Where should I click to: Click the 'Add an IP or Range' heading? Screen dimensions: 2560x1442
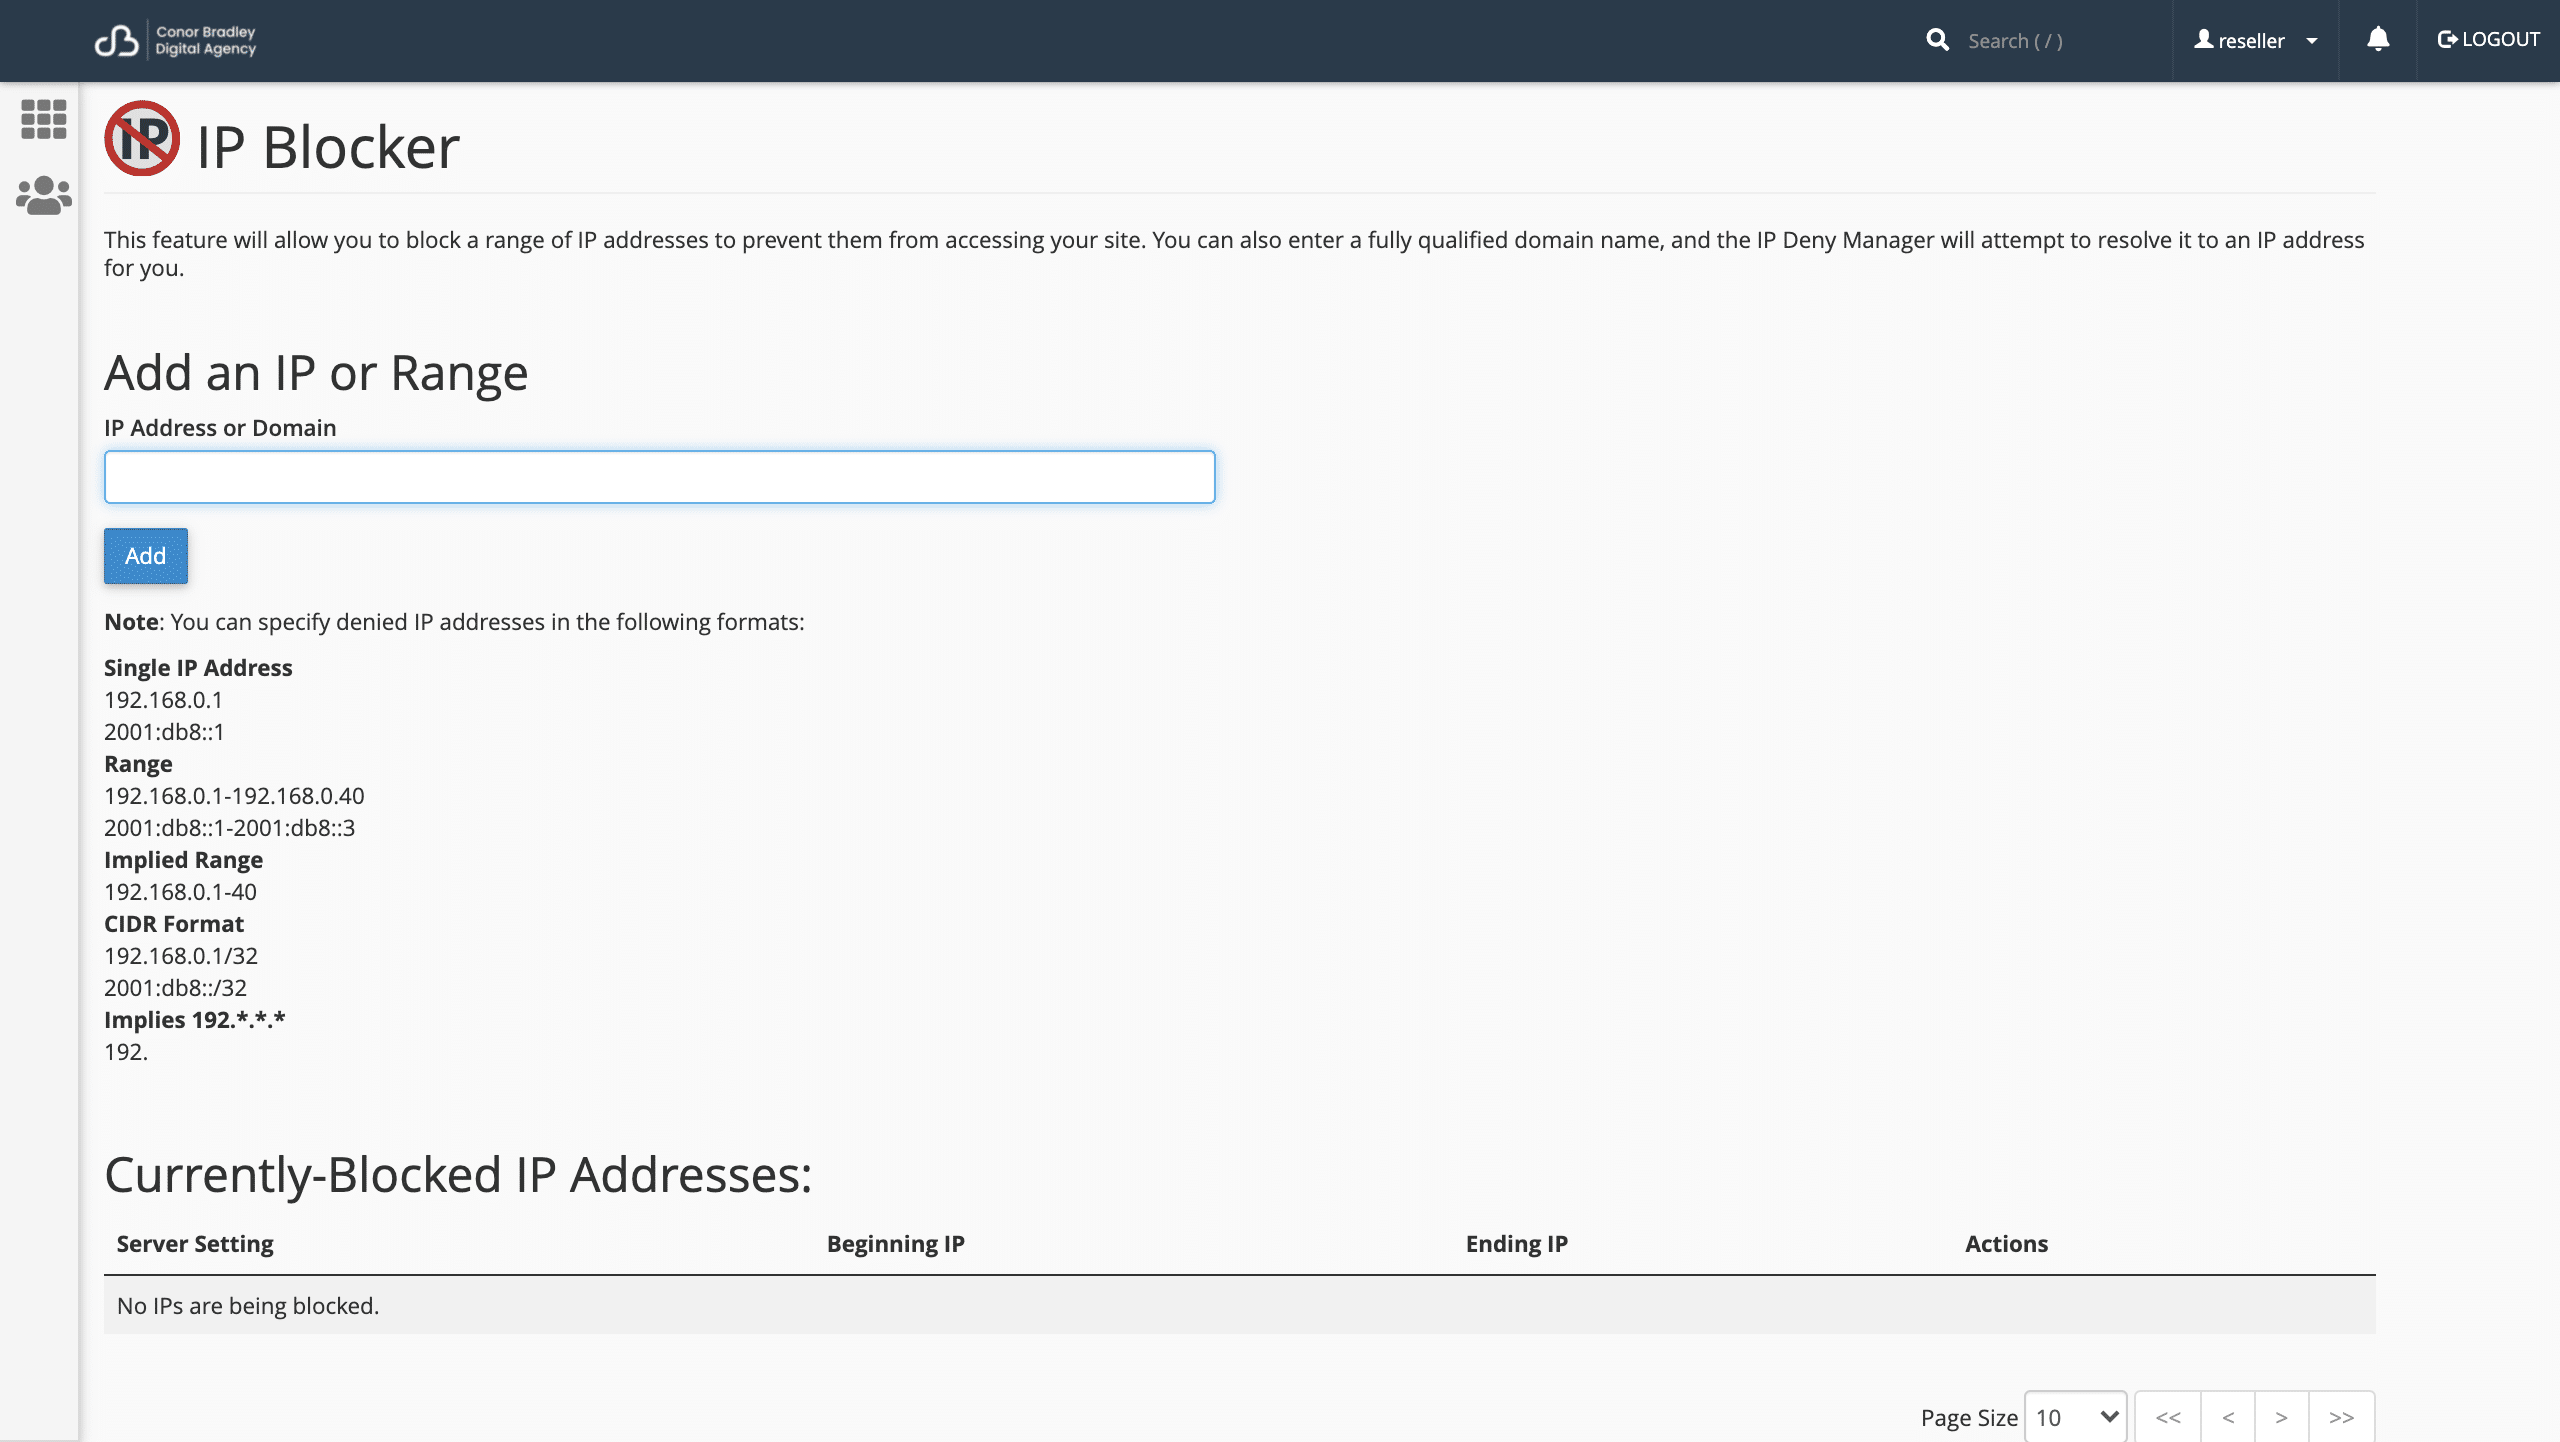tap(316, 373)
